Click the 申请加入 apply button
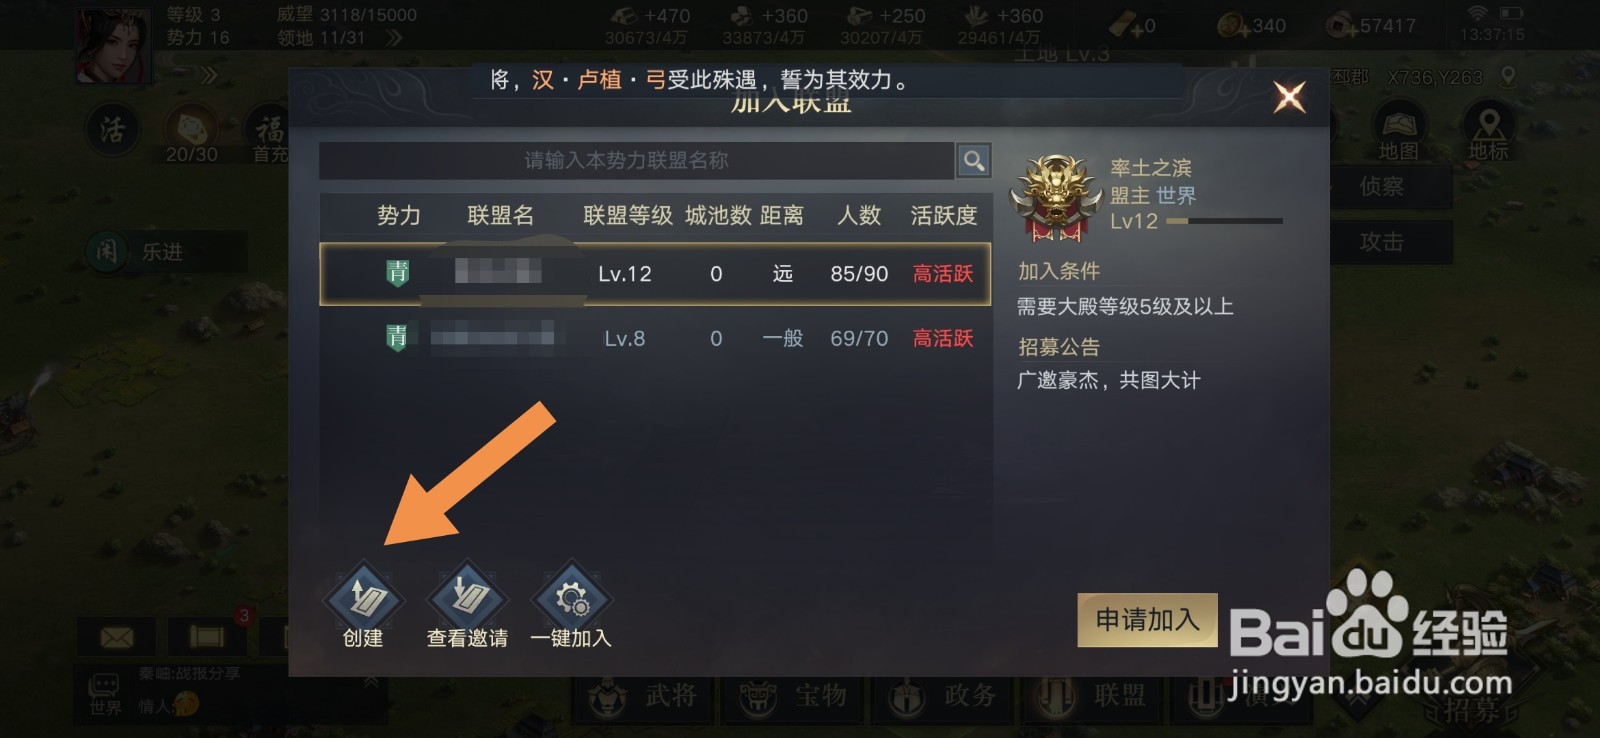 point(1147,620)
